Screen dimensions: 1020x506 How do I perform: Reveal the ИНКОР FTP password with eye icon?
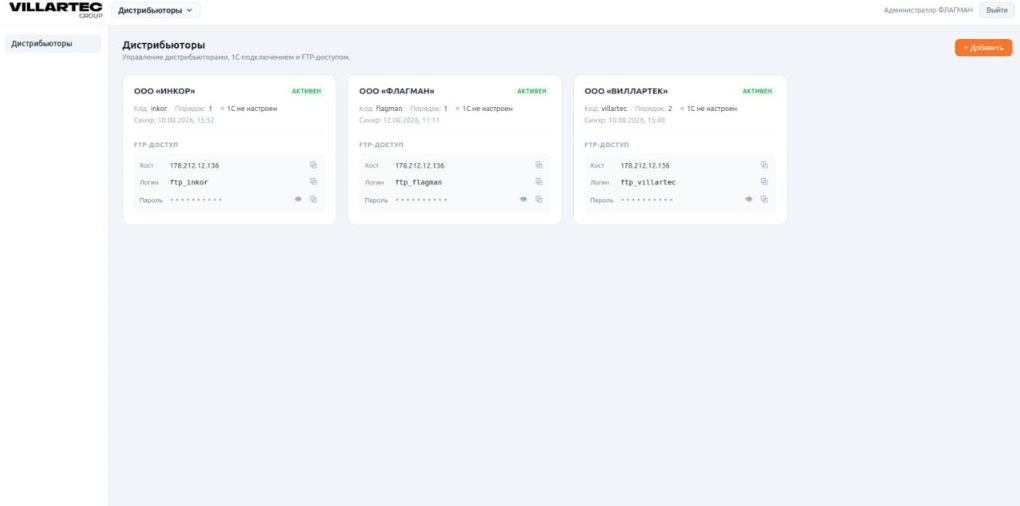298,200
